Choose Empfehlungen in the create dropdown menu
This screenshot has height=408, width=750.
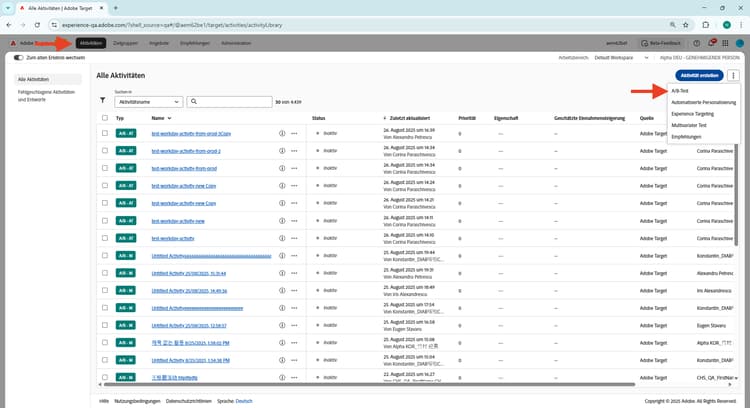(686, 137)
